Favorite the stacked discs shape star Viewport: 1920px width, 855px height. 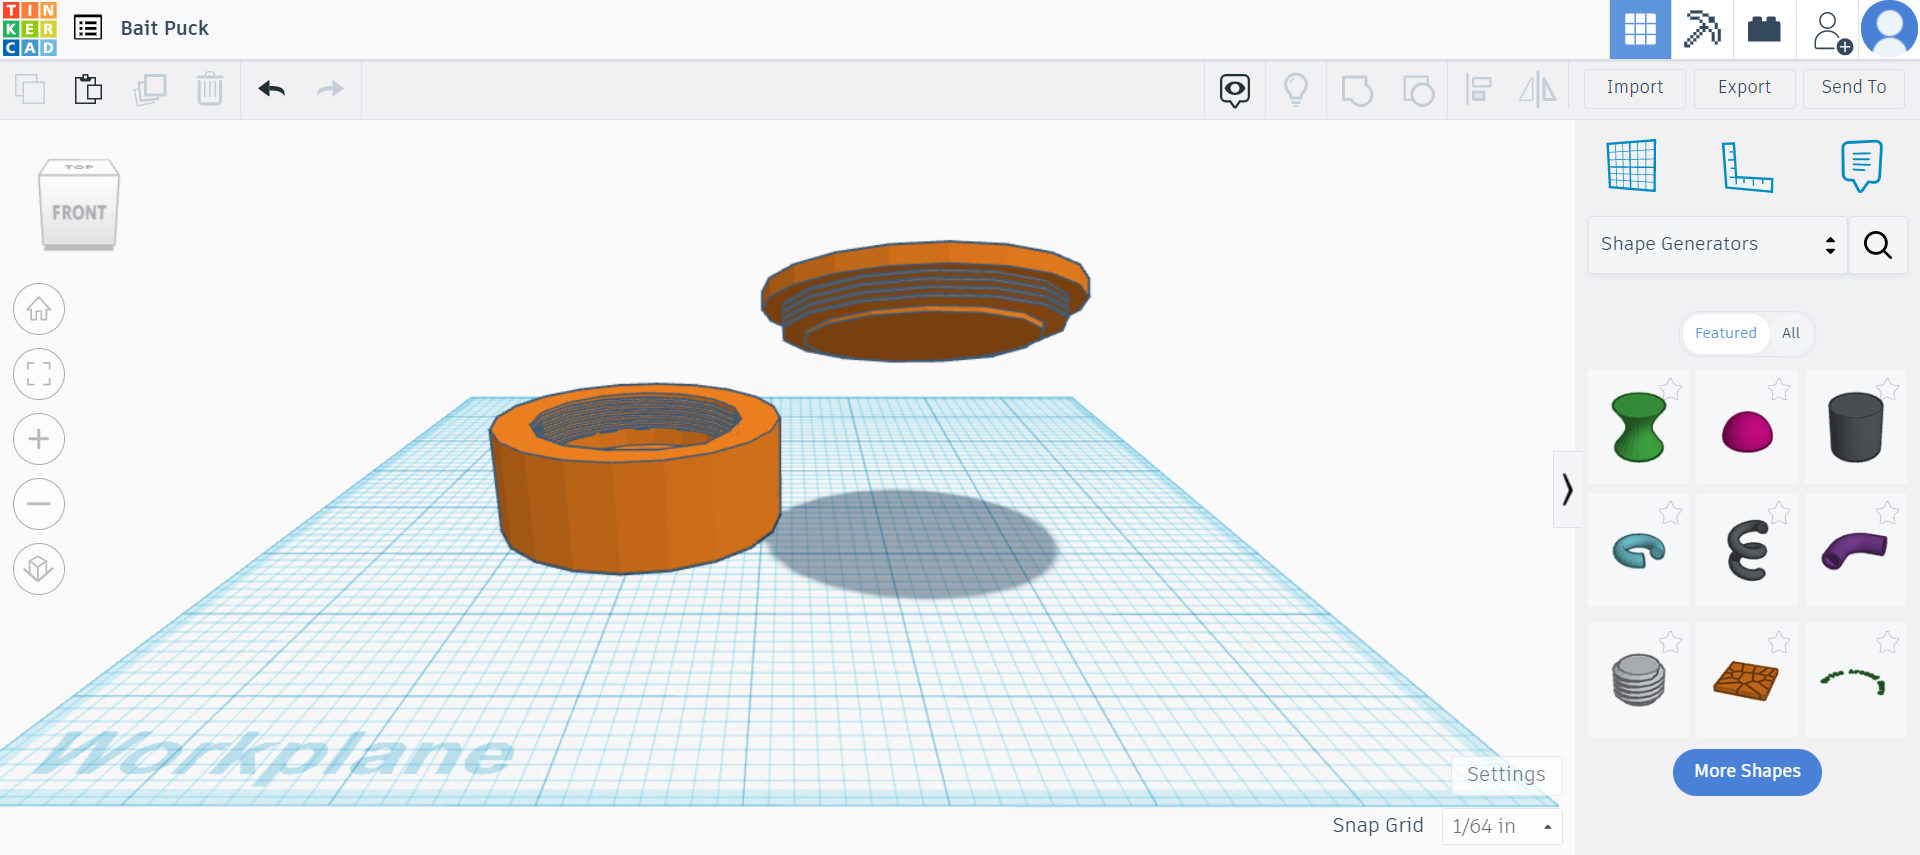coord(1671,642)
